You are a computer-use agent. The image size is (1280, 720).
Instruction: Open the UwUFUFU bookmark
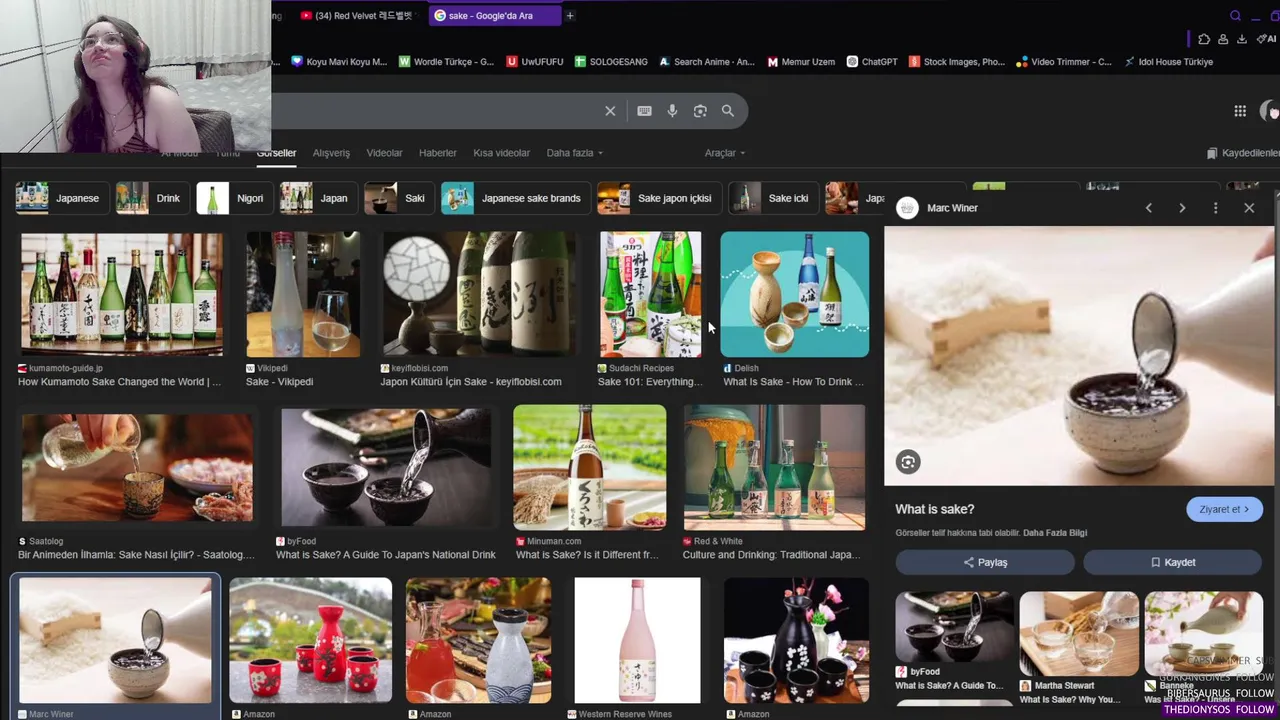coord(535,62)
